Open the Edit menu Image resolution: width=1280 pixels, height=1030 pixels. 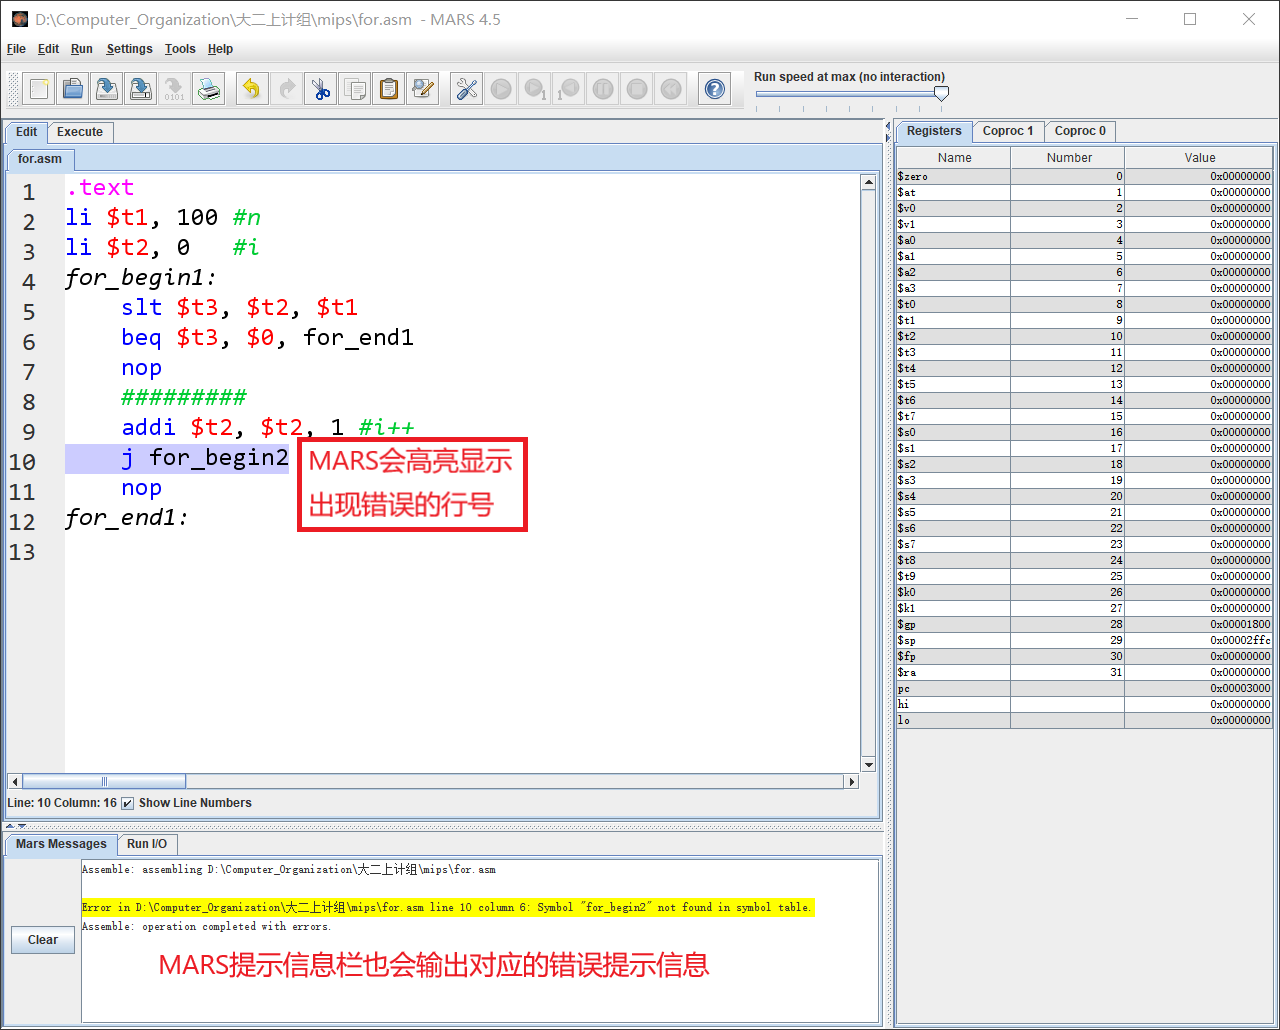pos(48,49)
